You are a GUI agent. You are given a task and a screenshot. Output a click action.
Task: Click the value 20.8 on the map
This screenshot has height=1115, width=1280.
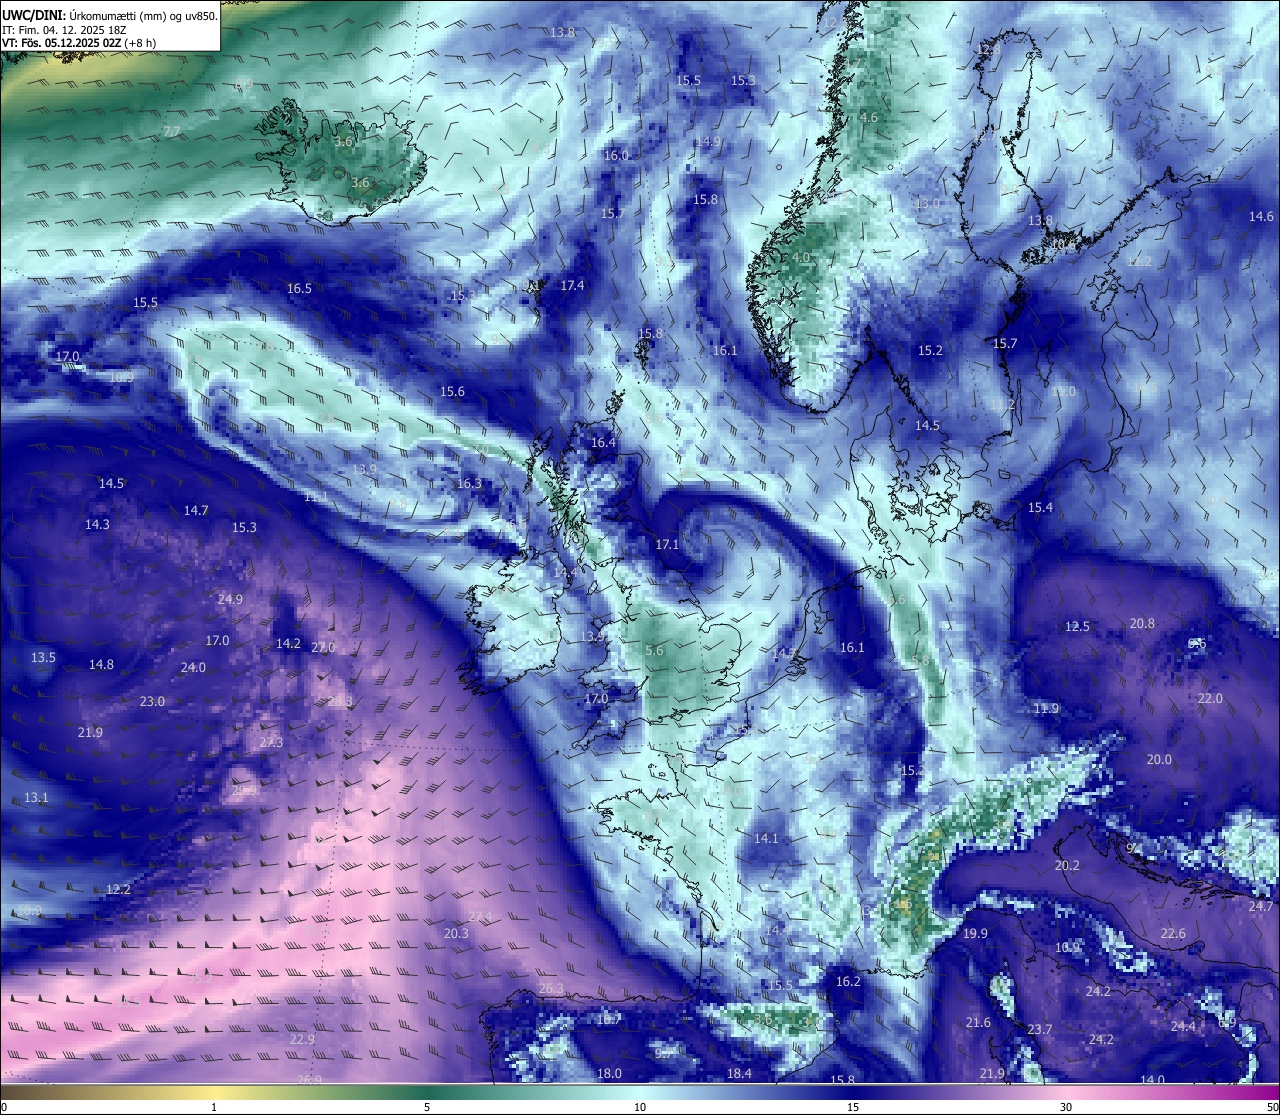click(x=1142, y=623)
